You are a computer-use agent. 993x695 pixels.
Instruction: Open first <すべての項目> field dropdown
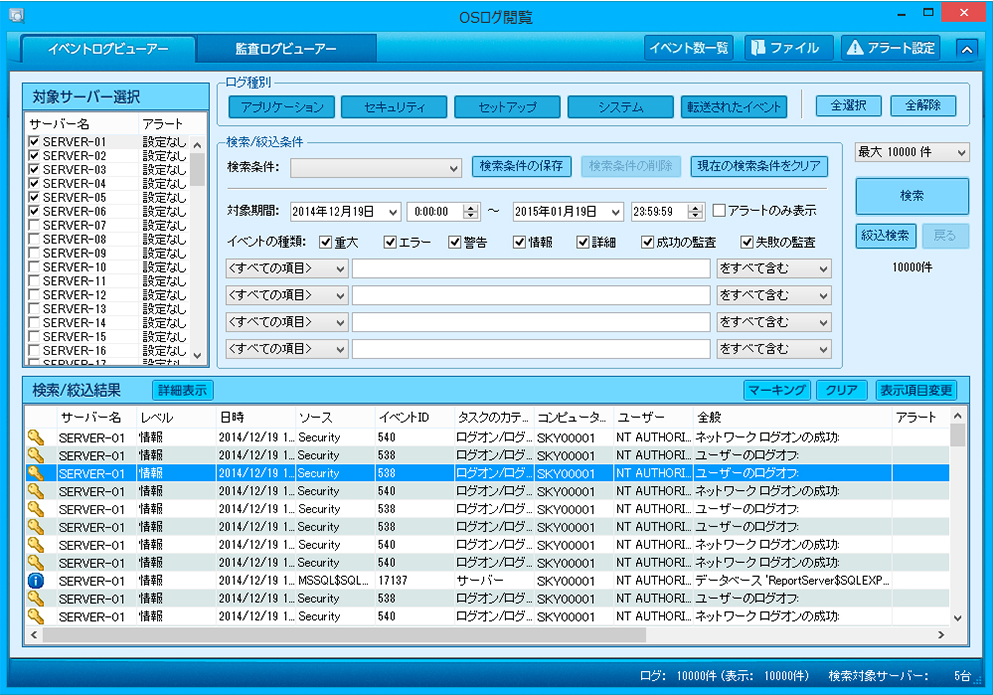(x=286, y=269)
